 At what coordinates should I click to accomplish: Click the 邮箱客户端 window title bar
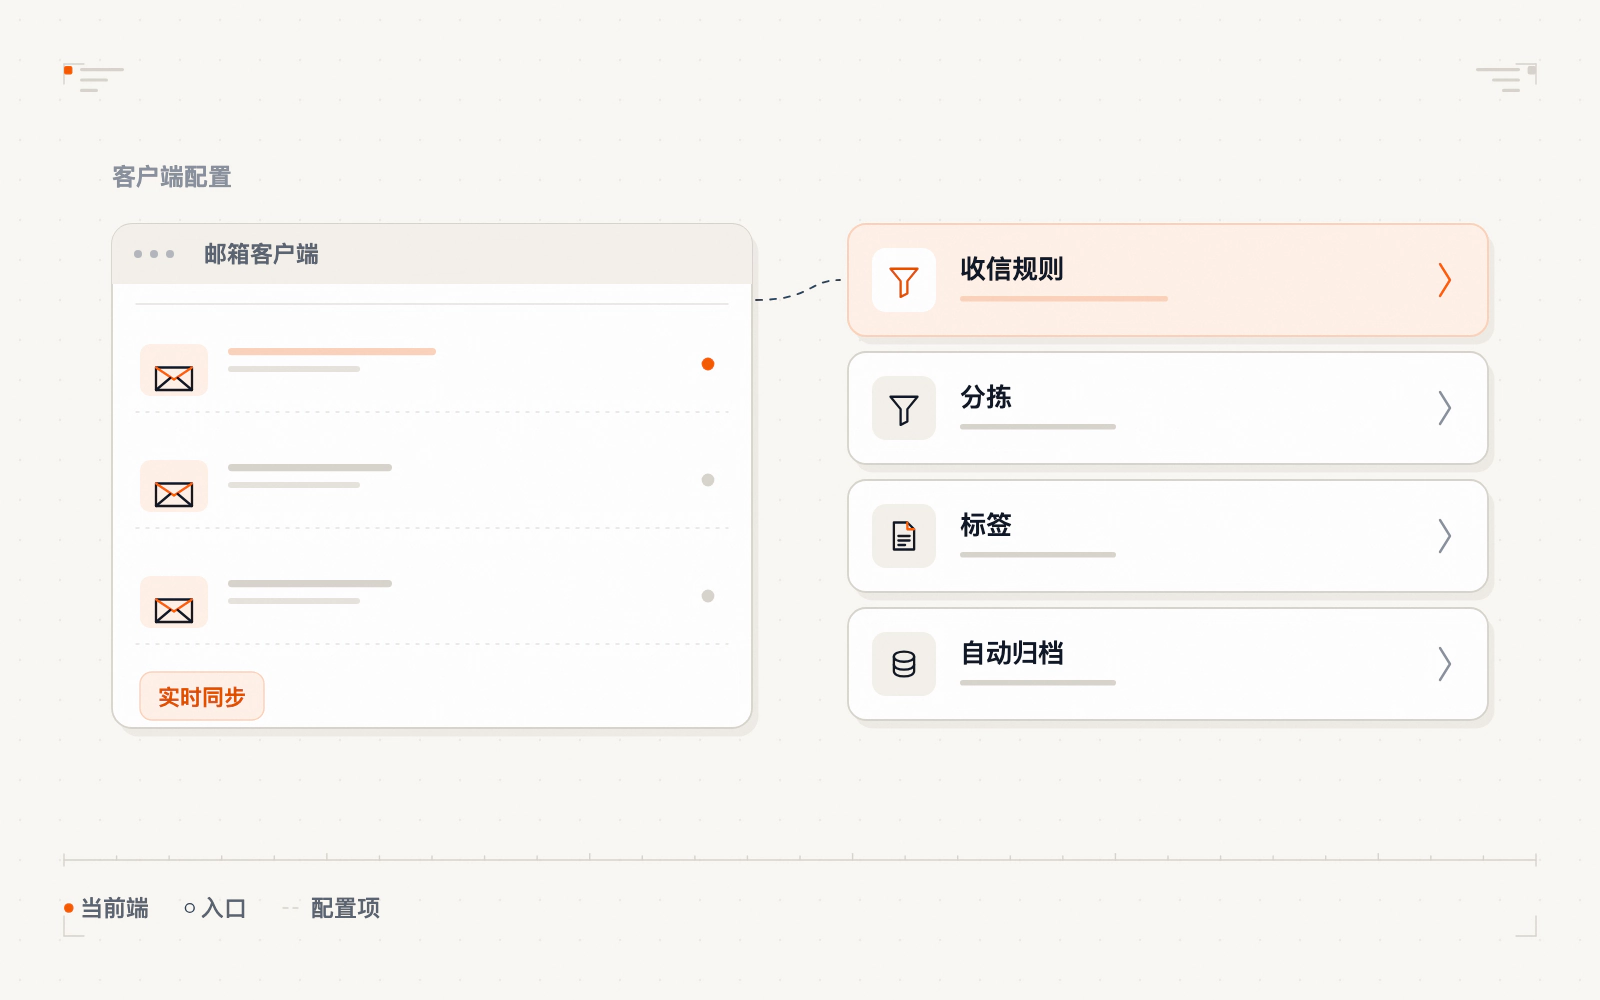pyautogui.click(x=432, y=254)
